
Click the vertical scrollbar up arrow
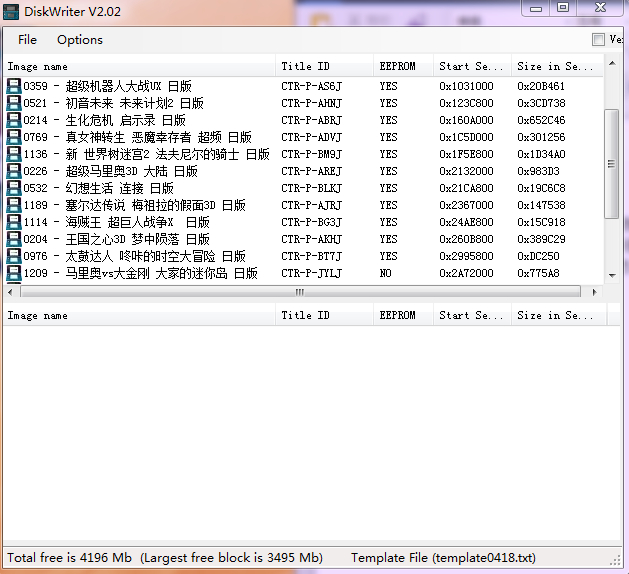(x=612, y=63)
